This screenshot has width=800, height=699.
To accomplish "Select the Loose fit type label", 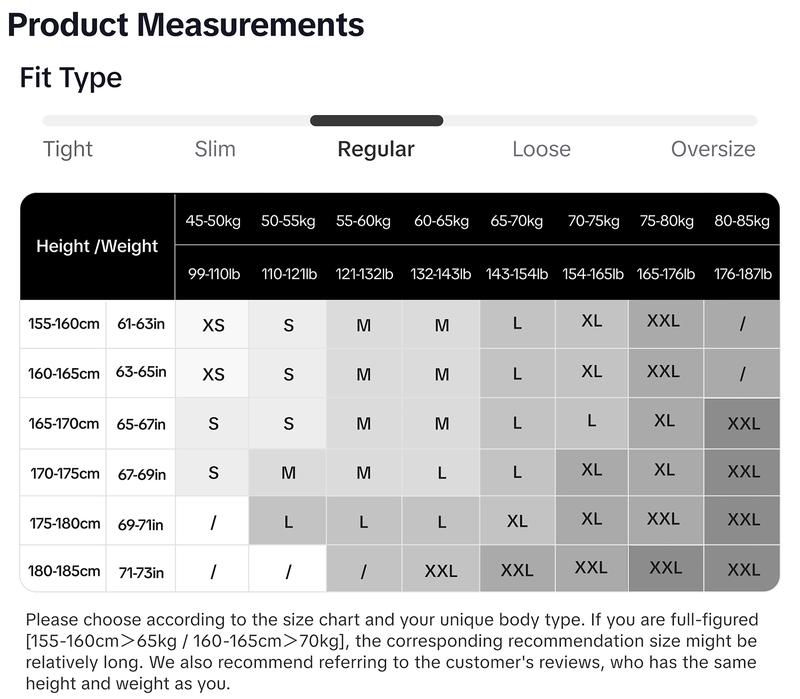I will [x=541, y=149].
